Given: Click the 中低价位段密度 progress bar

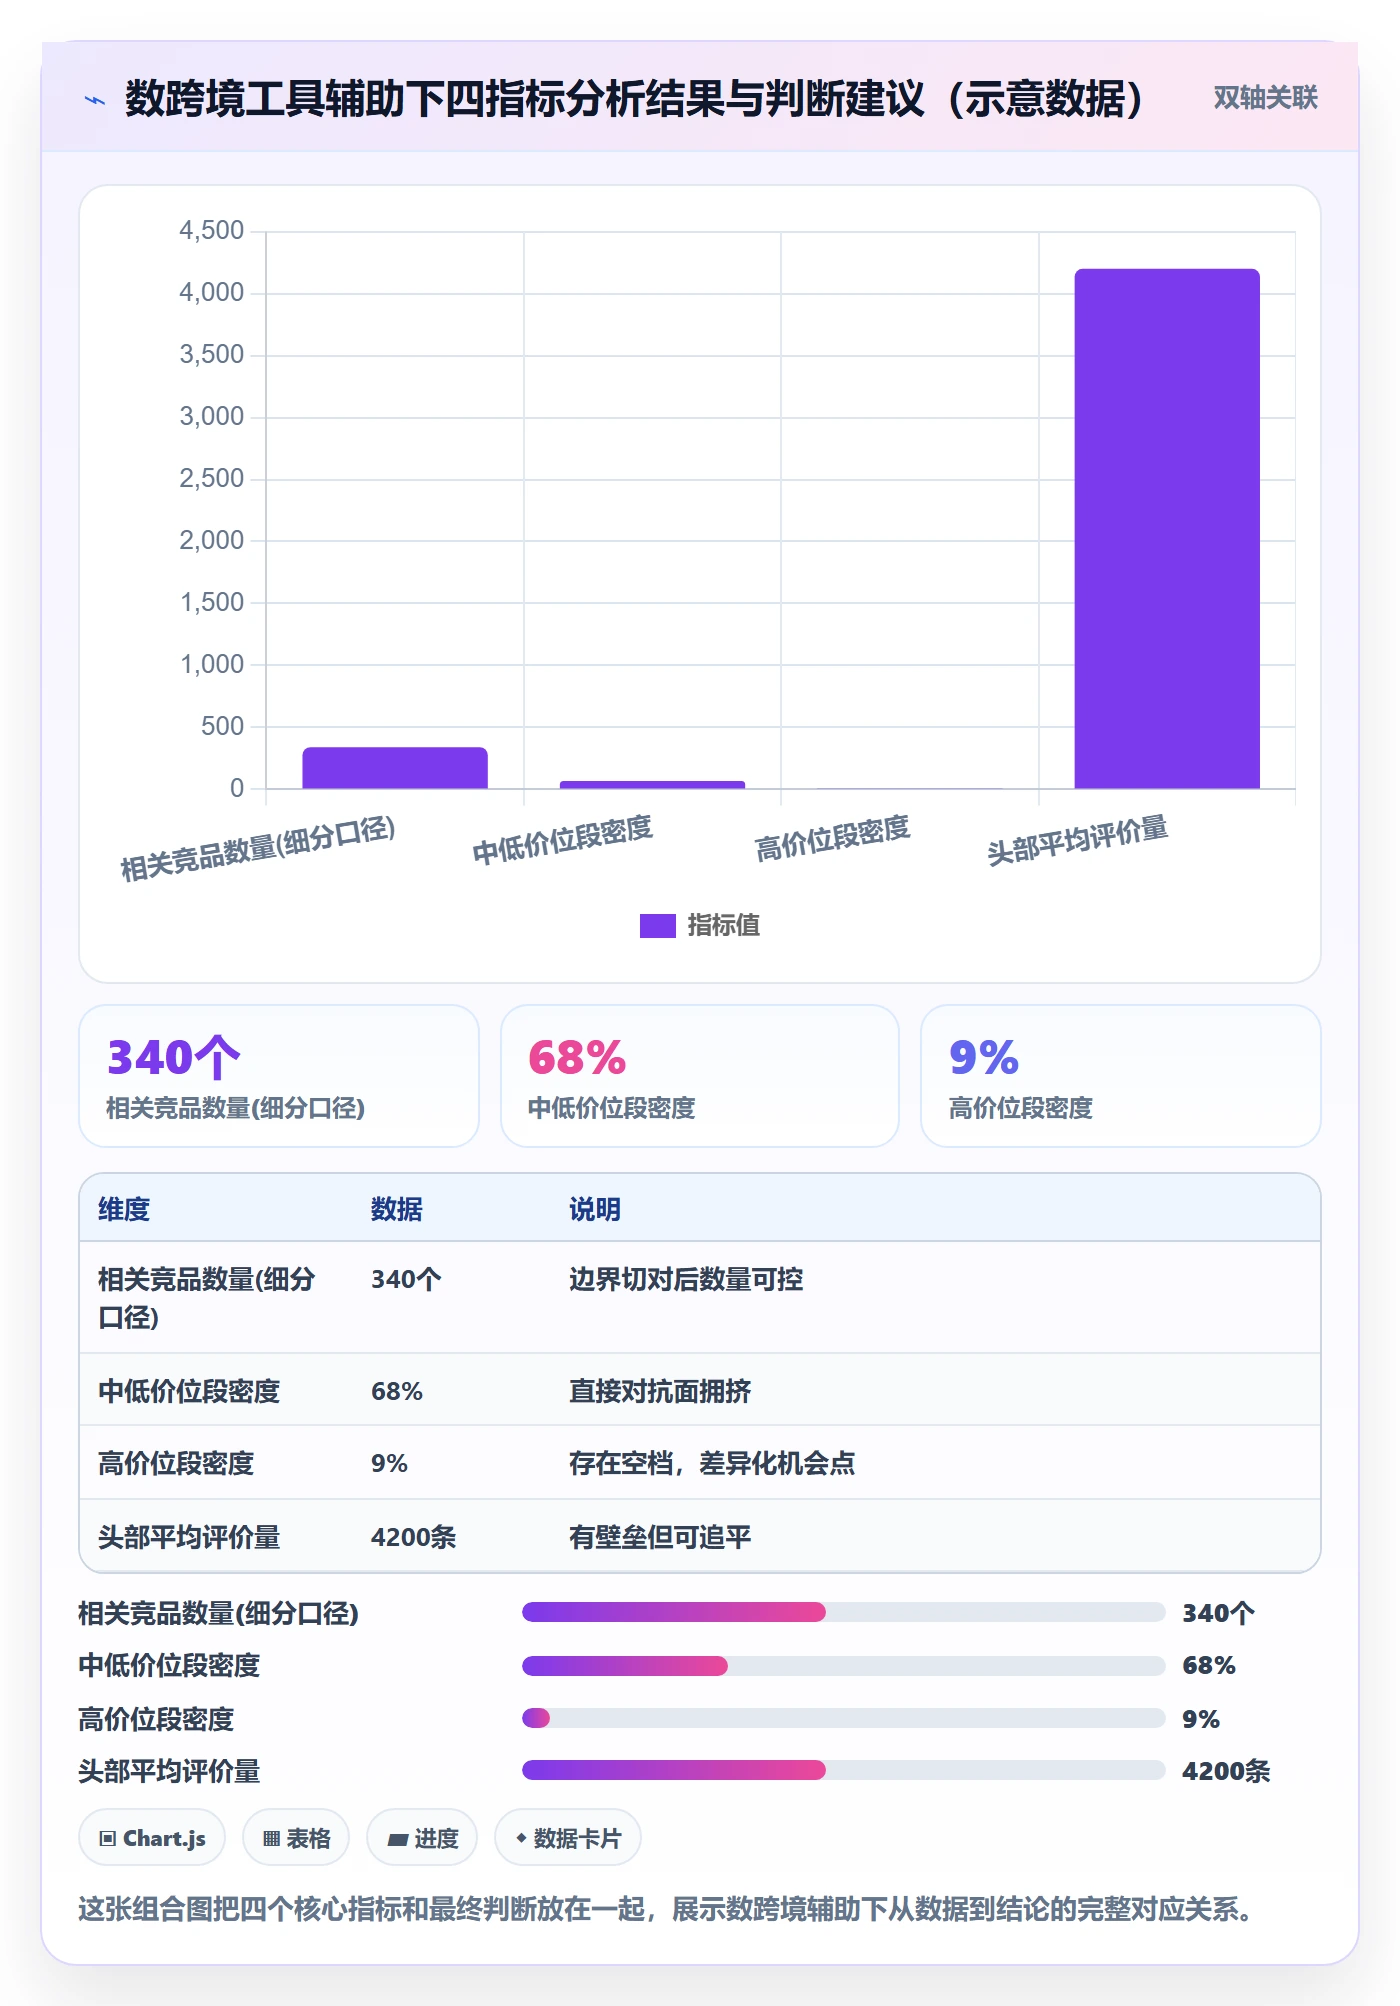Looking at the screenshot, I should [x=843, y=1666].
